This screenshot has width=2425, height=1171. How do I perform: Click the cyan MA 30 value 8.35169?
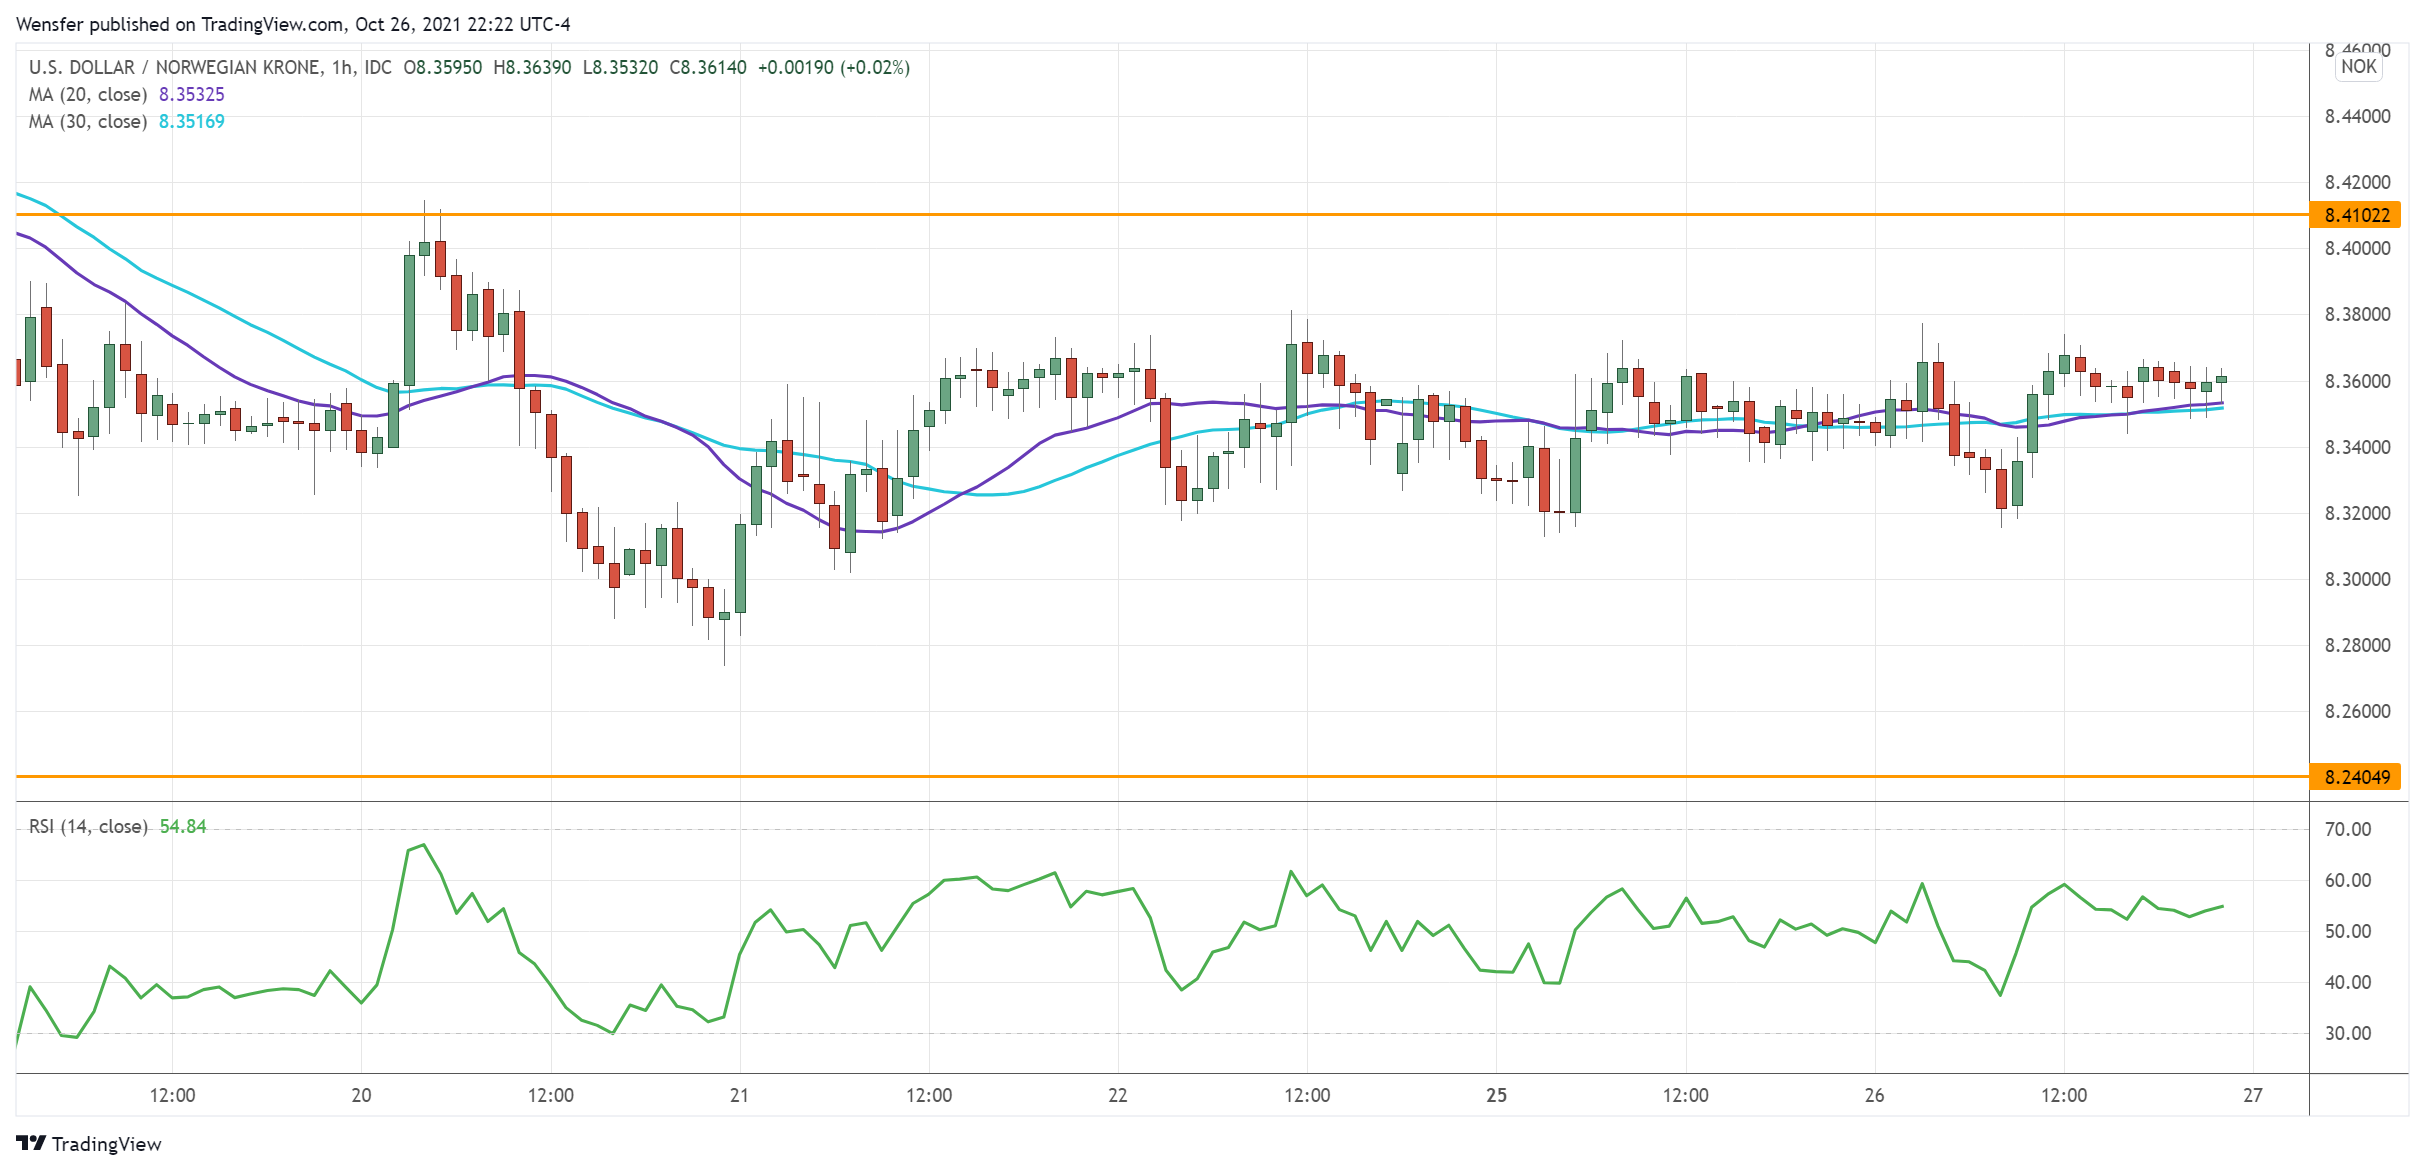(192, 121)
